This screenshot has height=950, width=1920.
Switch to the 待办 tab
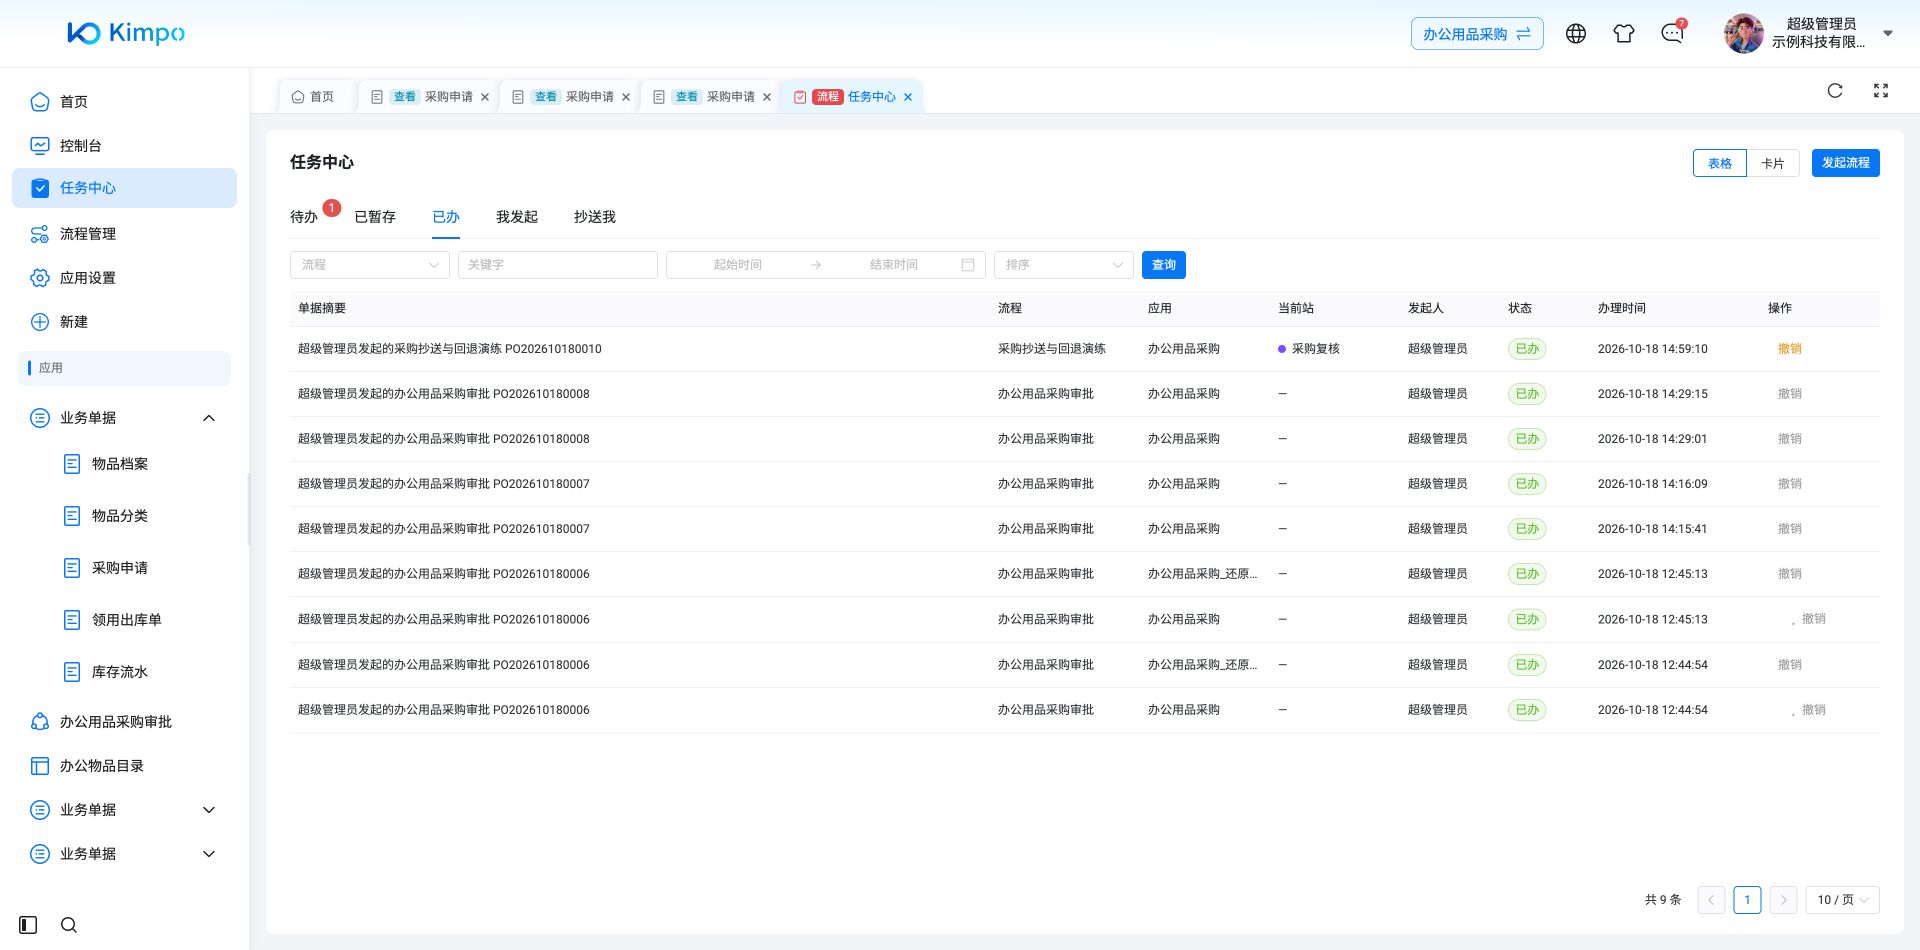(304, 217)
